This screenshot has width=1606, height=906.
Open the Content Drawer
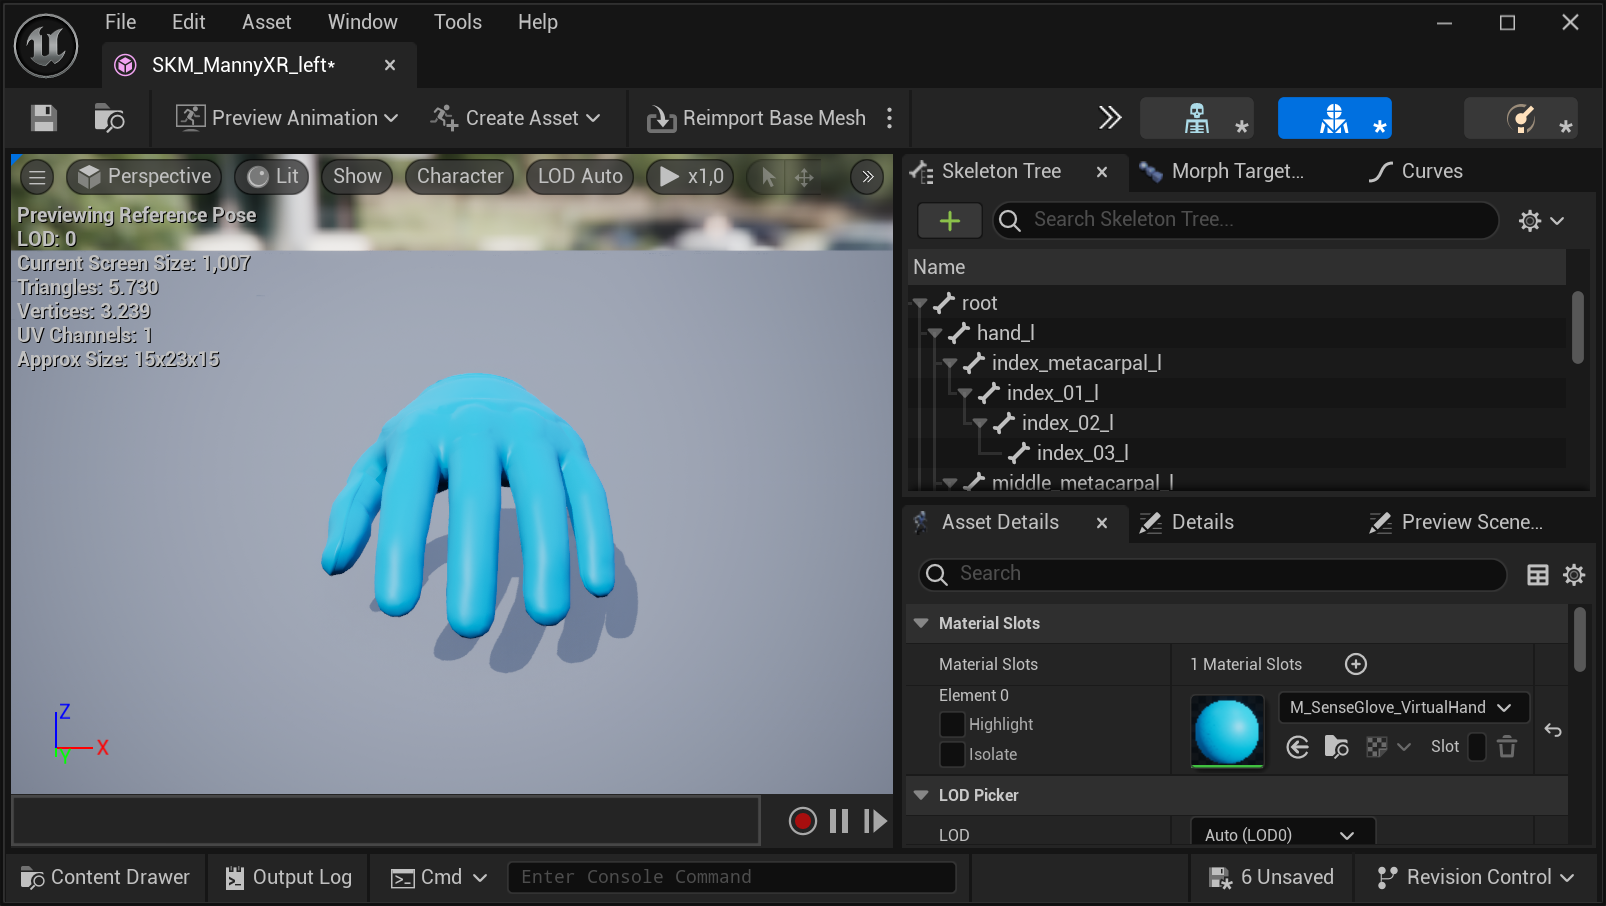pos(104,877)
